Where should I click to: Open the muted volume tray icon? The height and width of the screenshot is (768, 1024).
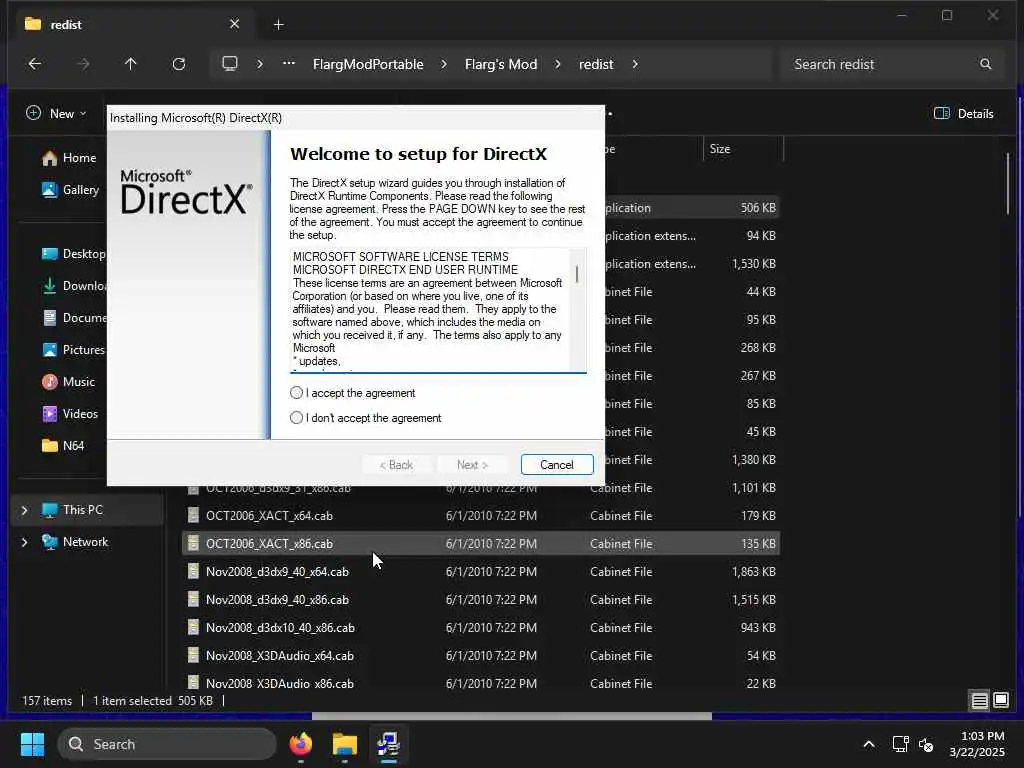pos(926,744)
